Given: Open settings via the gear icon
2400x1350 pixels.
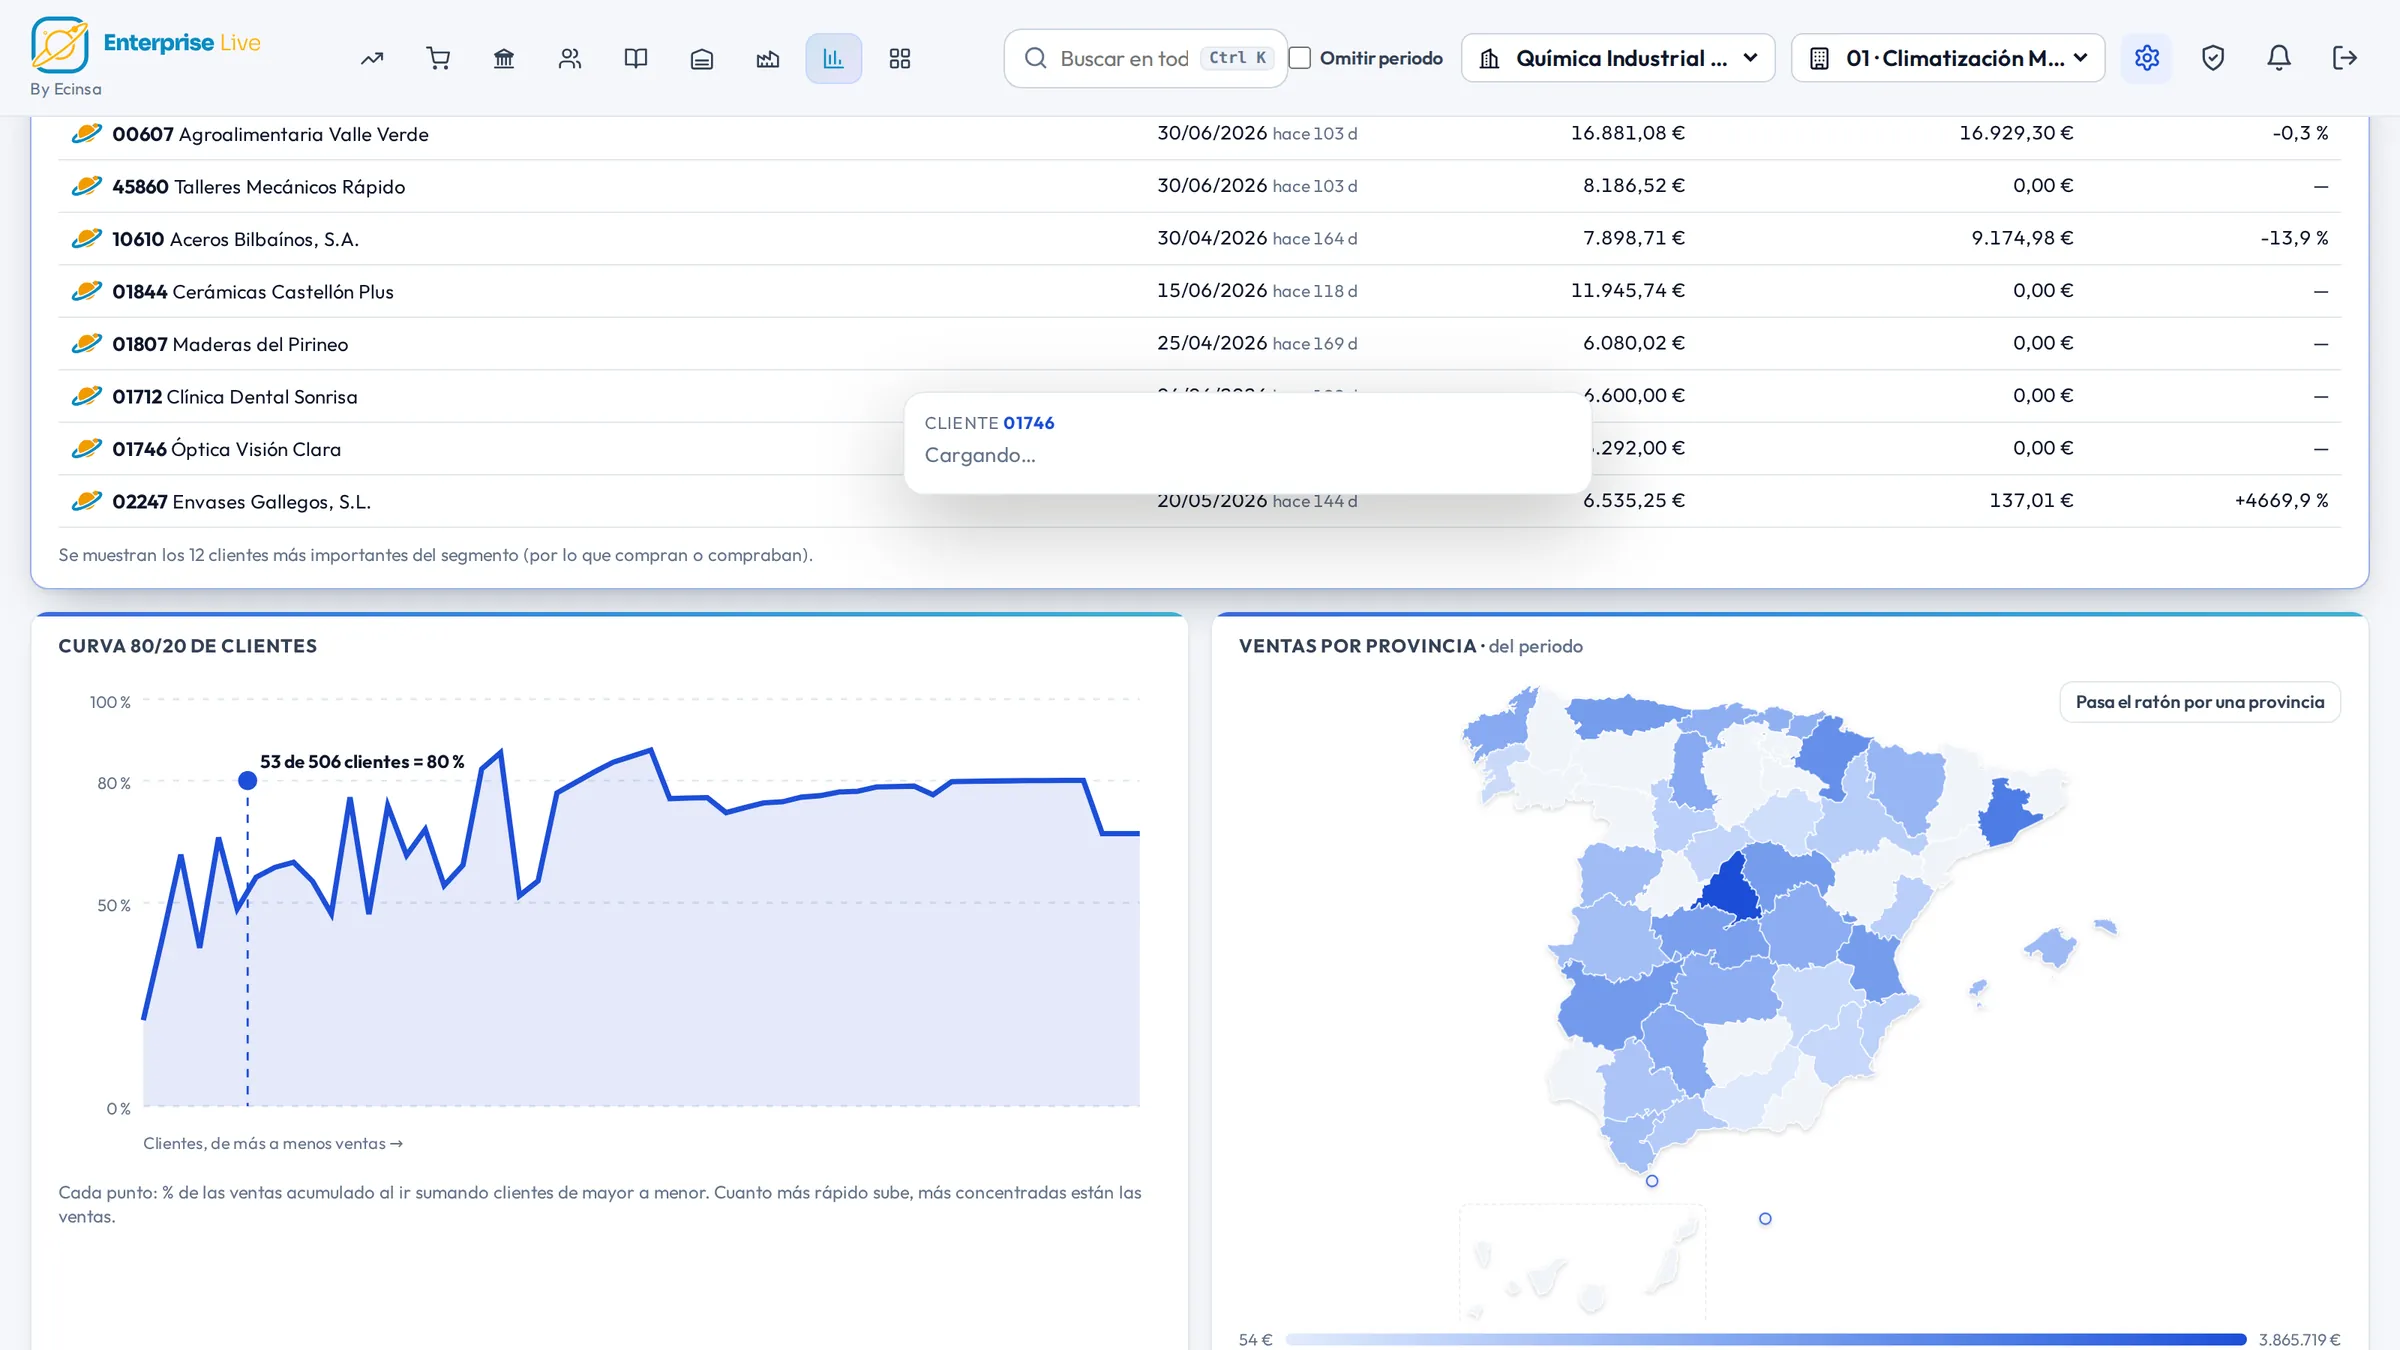Looking at the screenshot, I should pyautogui.click(x=2147, y=58).
